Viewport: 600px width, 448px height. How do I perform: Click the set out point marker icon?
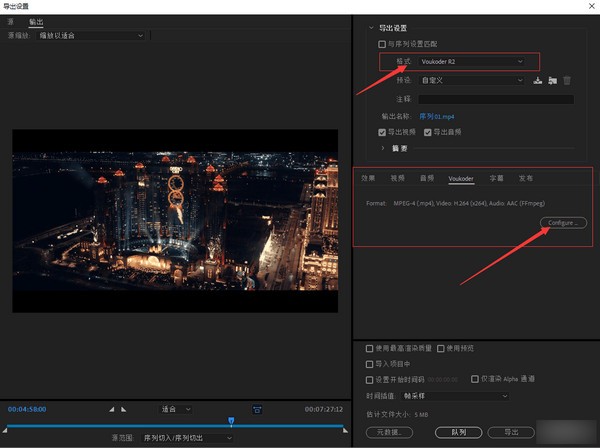click(x=123, y=409)
